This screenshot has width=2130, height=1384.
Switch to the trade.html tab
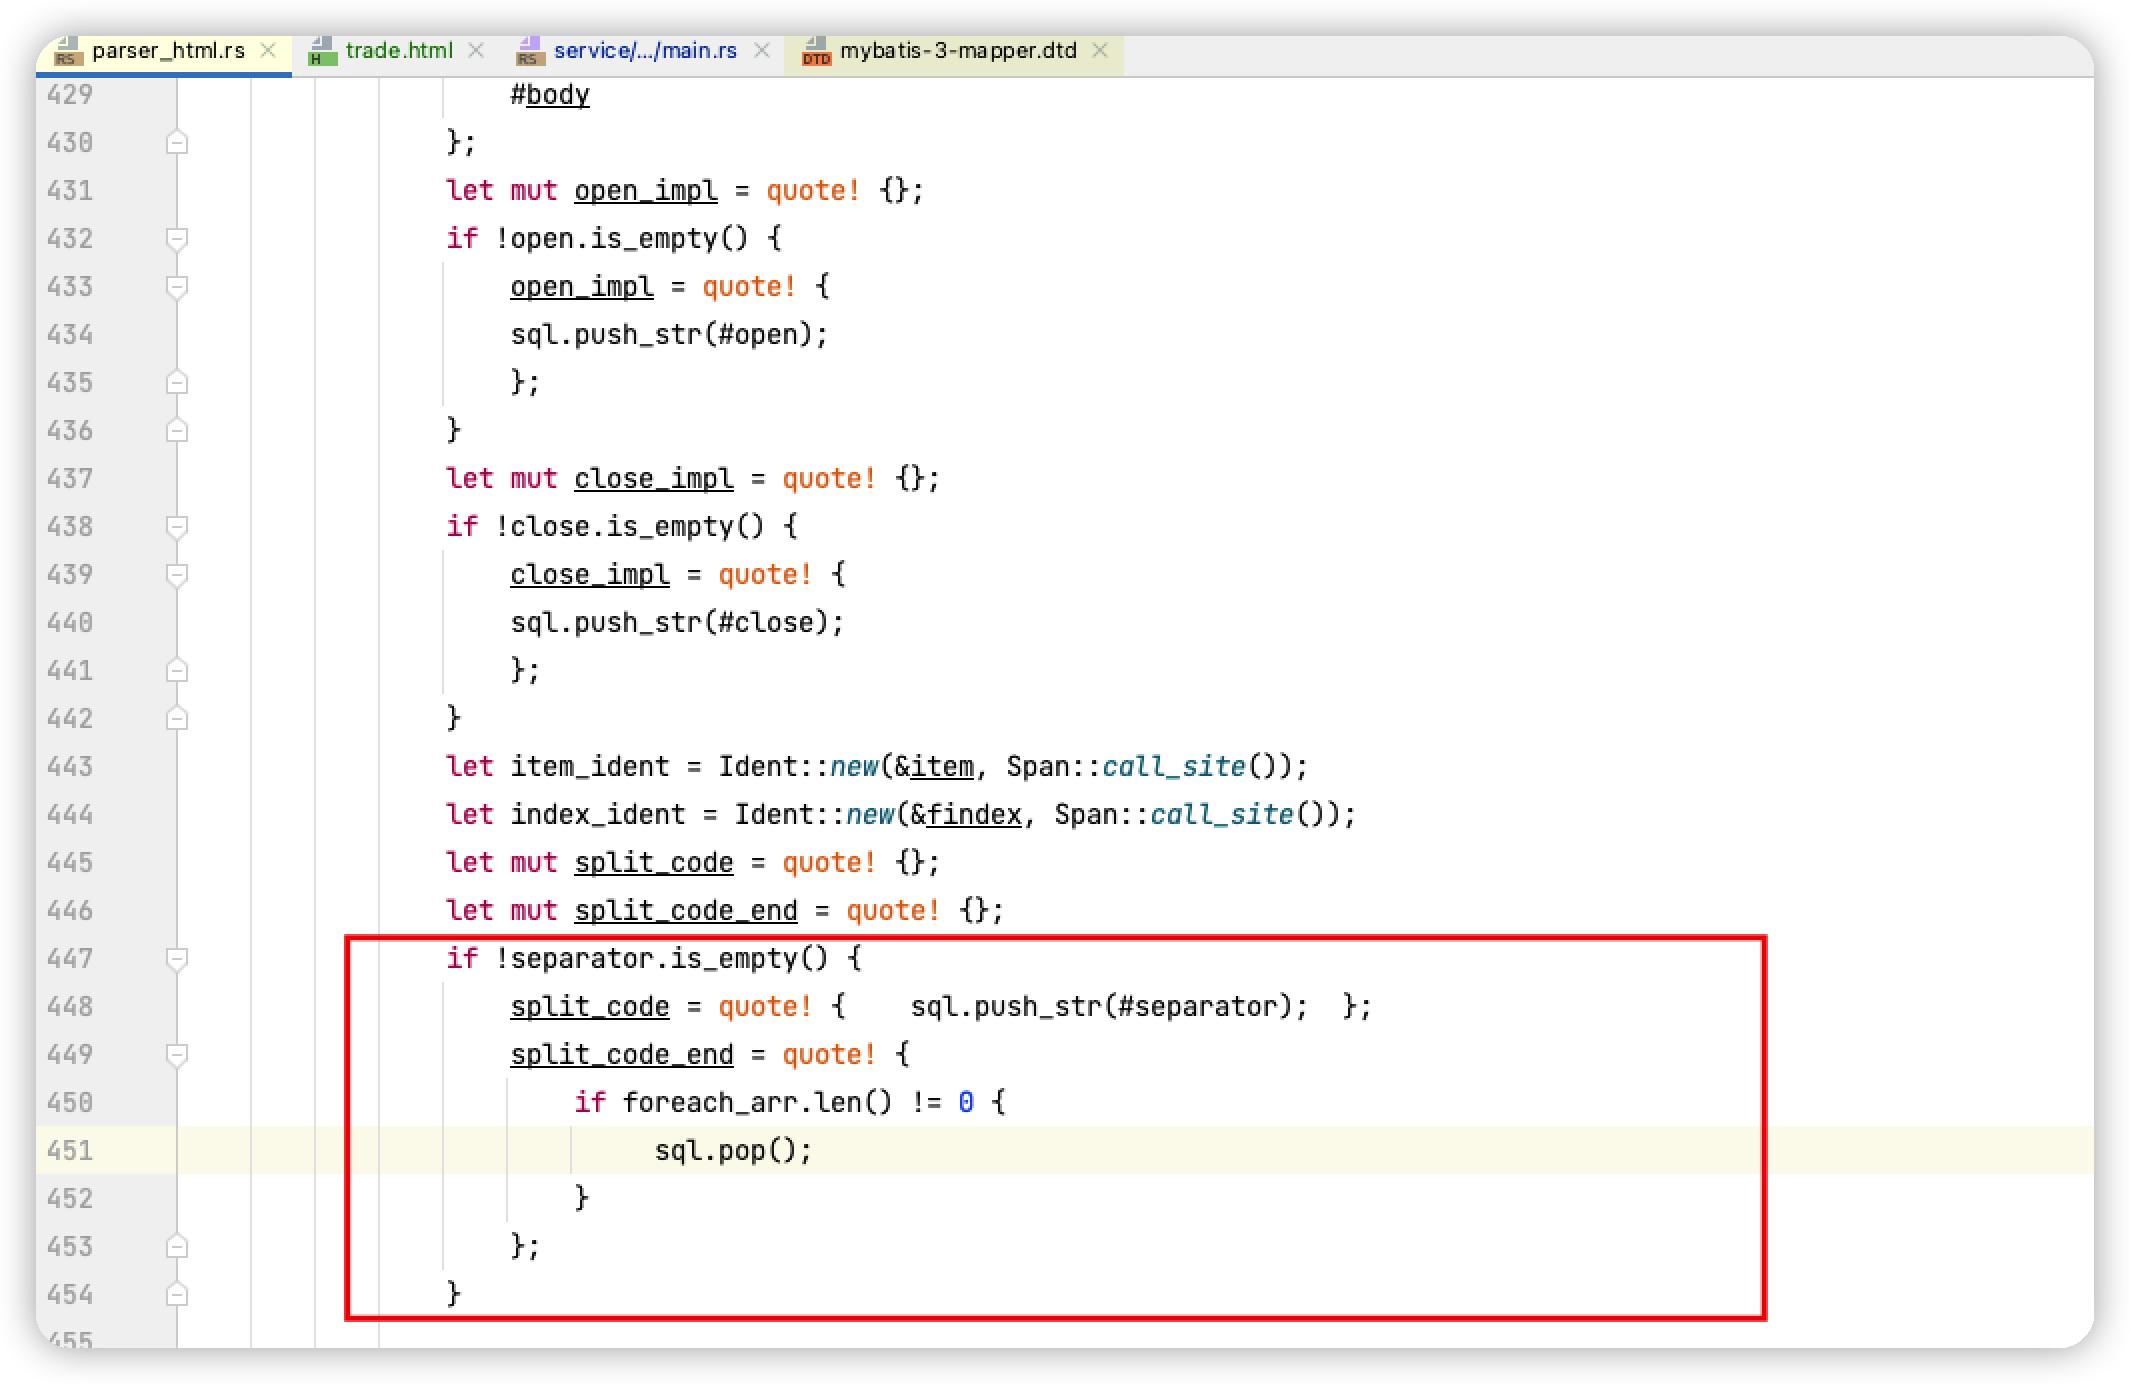pos(398,50)
